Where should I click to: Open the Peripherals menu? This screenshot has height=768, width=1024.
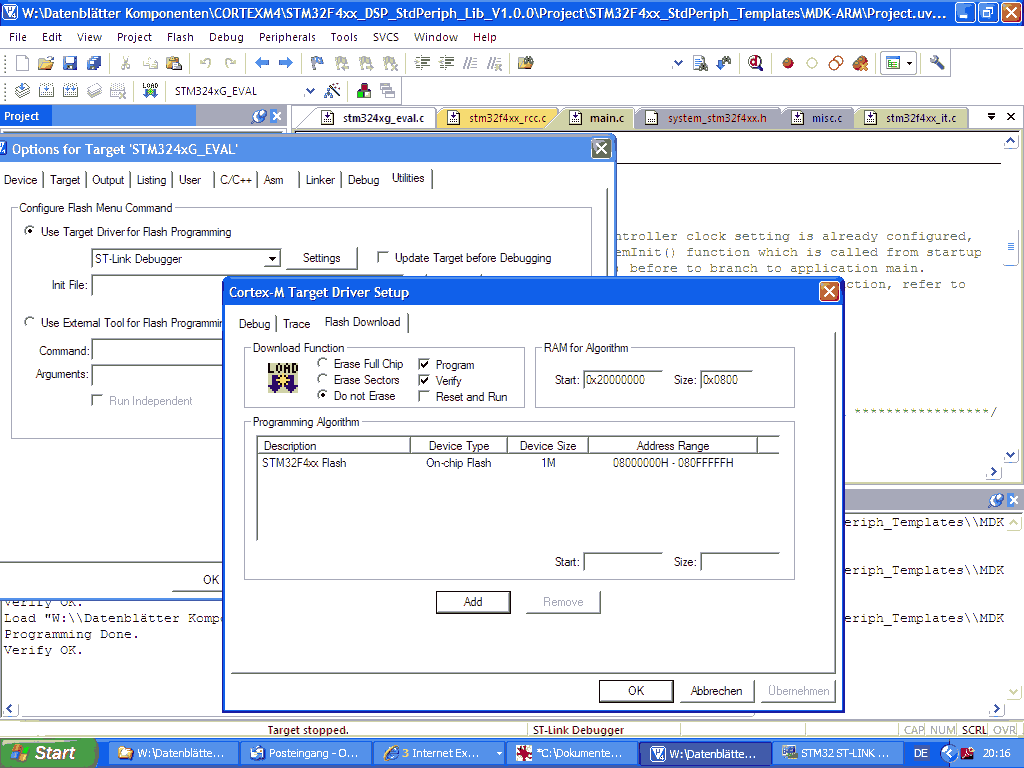pyautogui.click(x=287, y=37)
